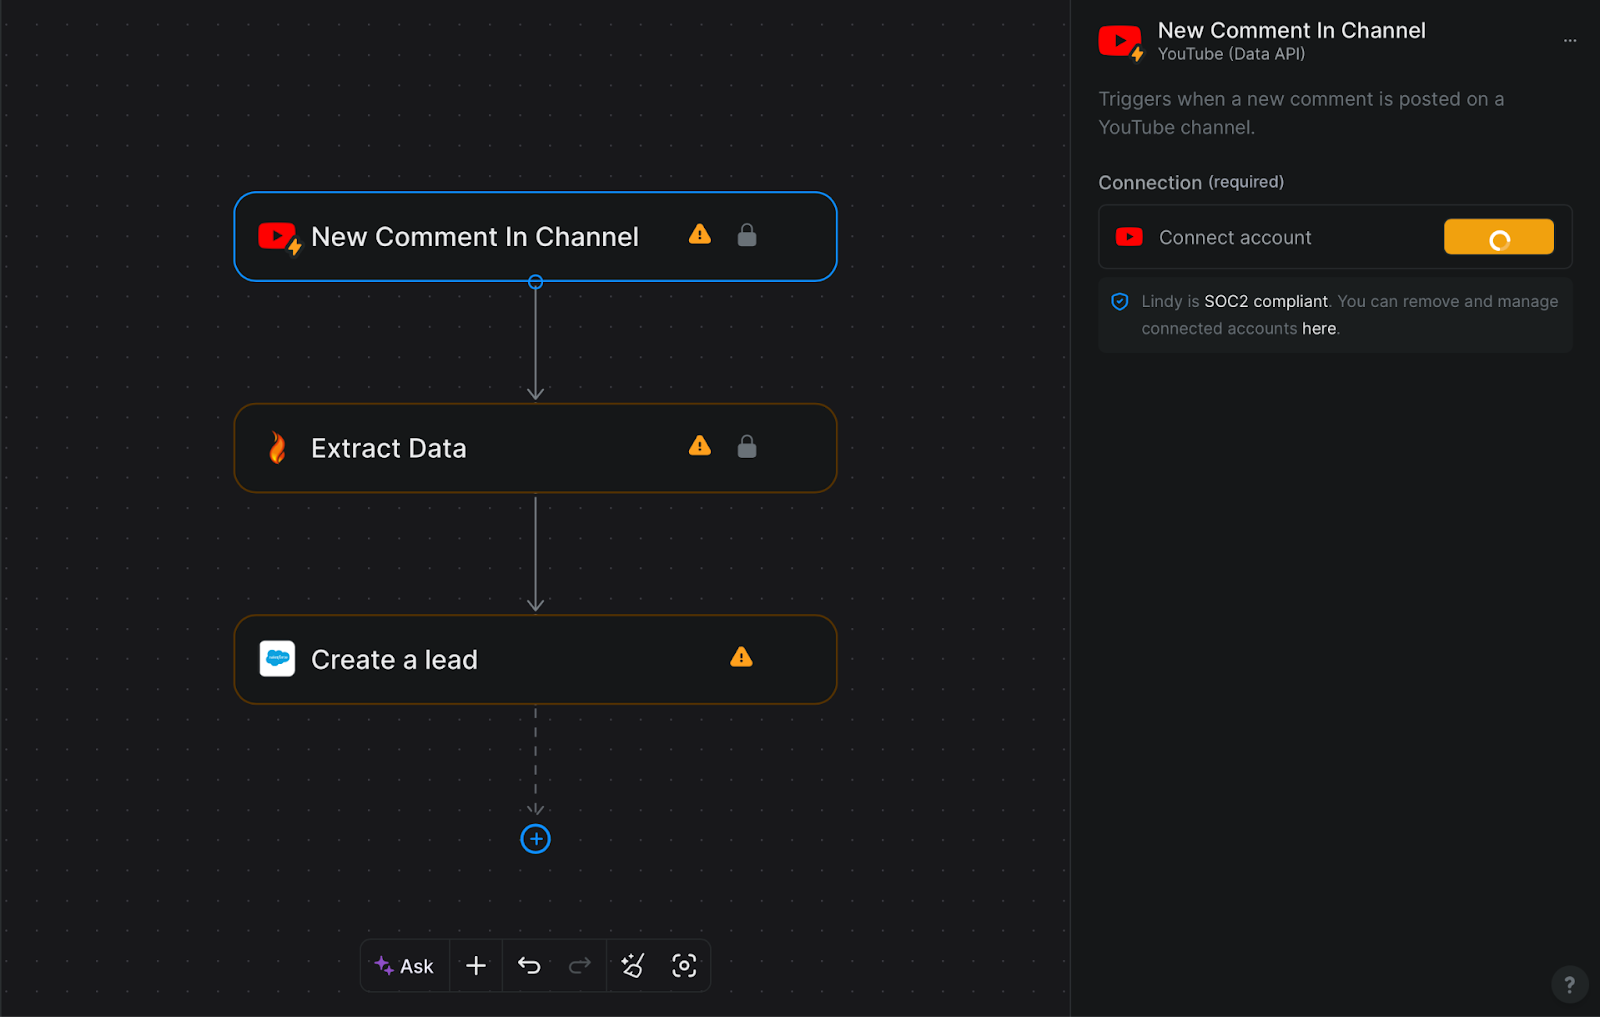Click the add node plus toolbar icon
The width and height of the screenshot is (1600, 1017).
(476, 966)
